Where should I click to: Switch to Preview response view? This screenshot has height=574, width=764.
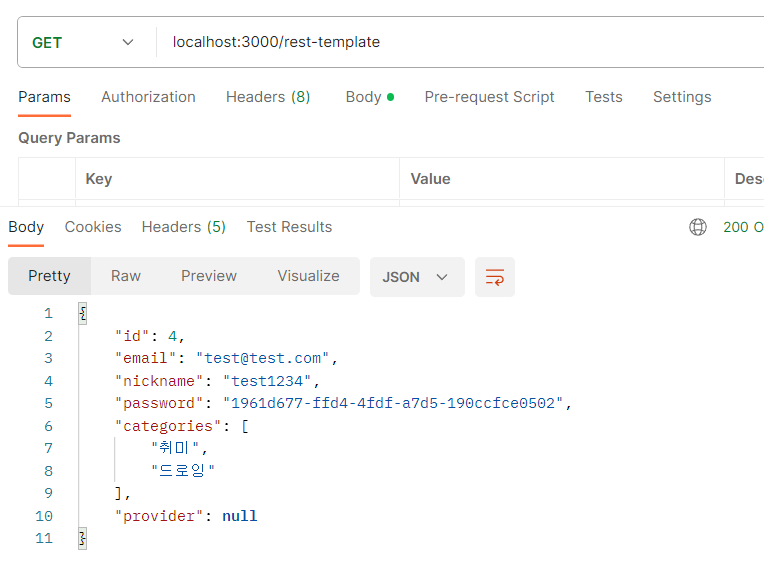209,276
